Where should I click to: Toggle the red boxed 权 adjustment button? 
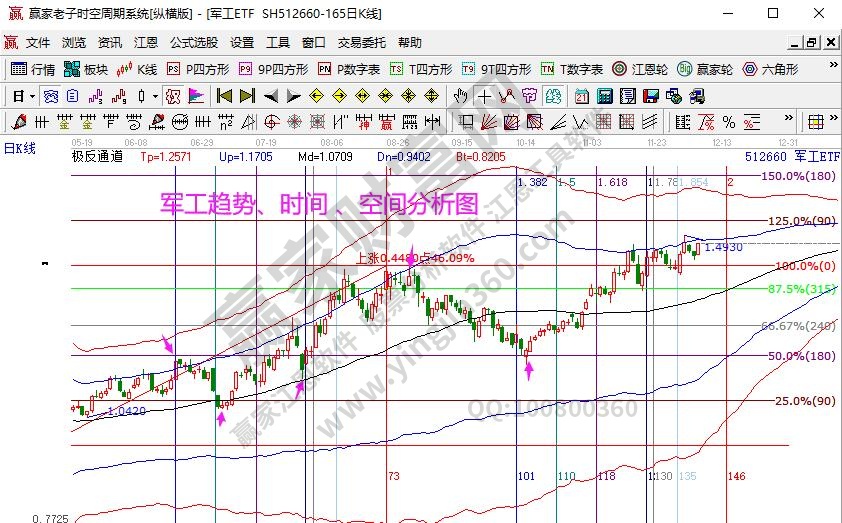[173, 96]
